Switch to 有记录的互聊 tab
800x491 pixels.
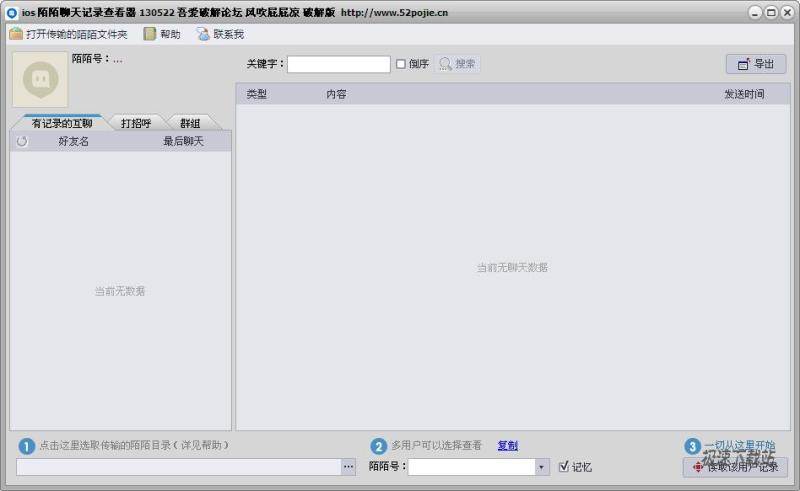(62, 123)
